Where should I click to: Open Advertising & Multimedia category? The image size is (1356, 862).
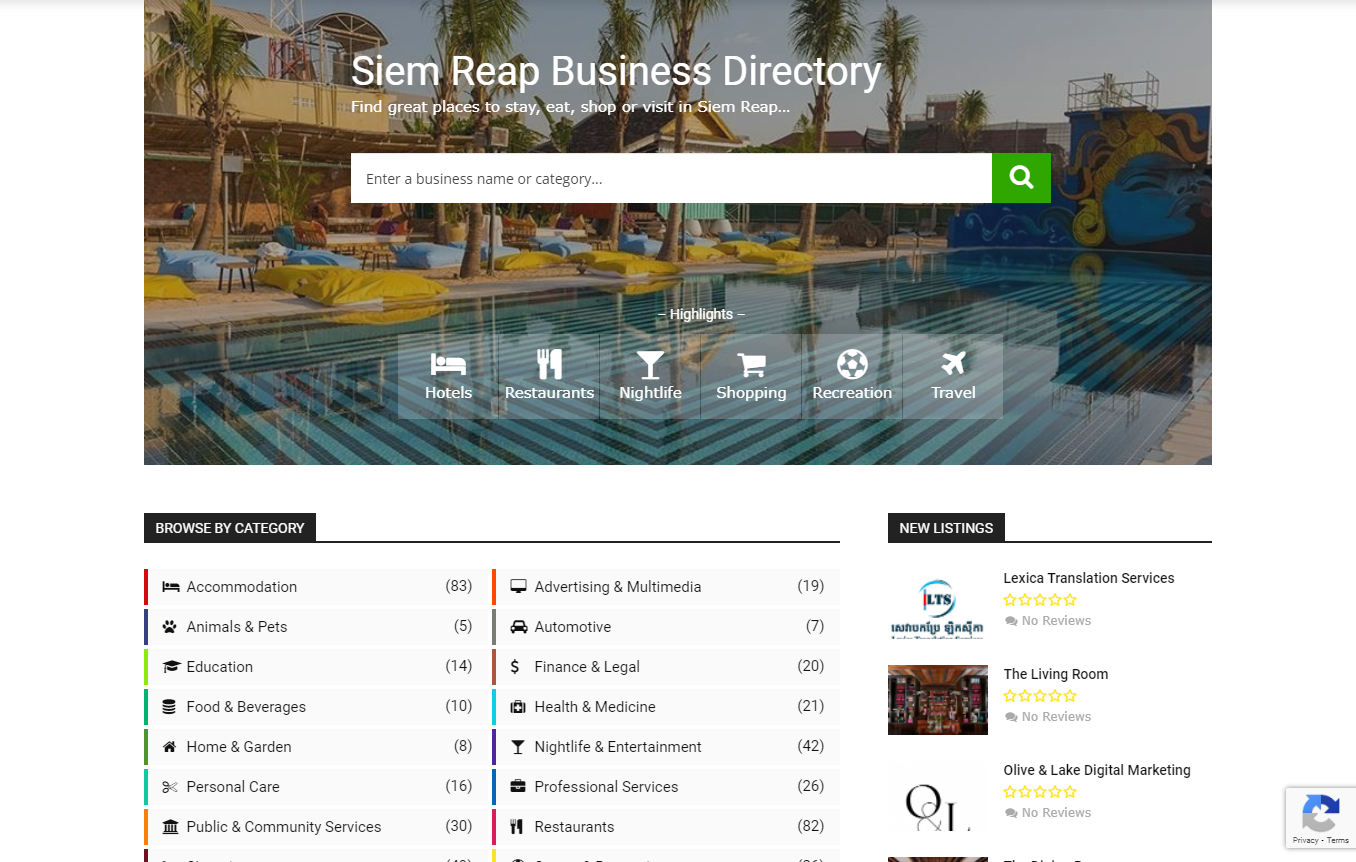click(x=617, y=587)
